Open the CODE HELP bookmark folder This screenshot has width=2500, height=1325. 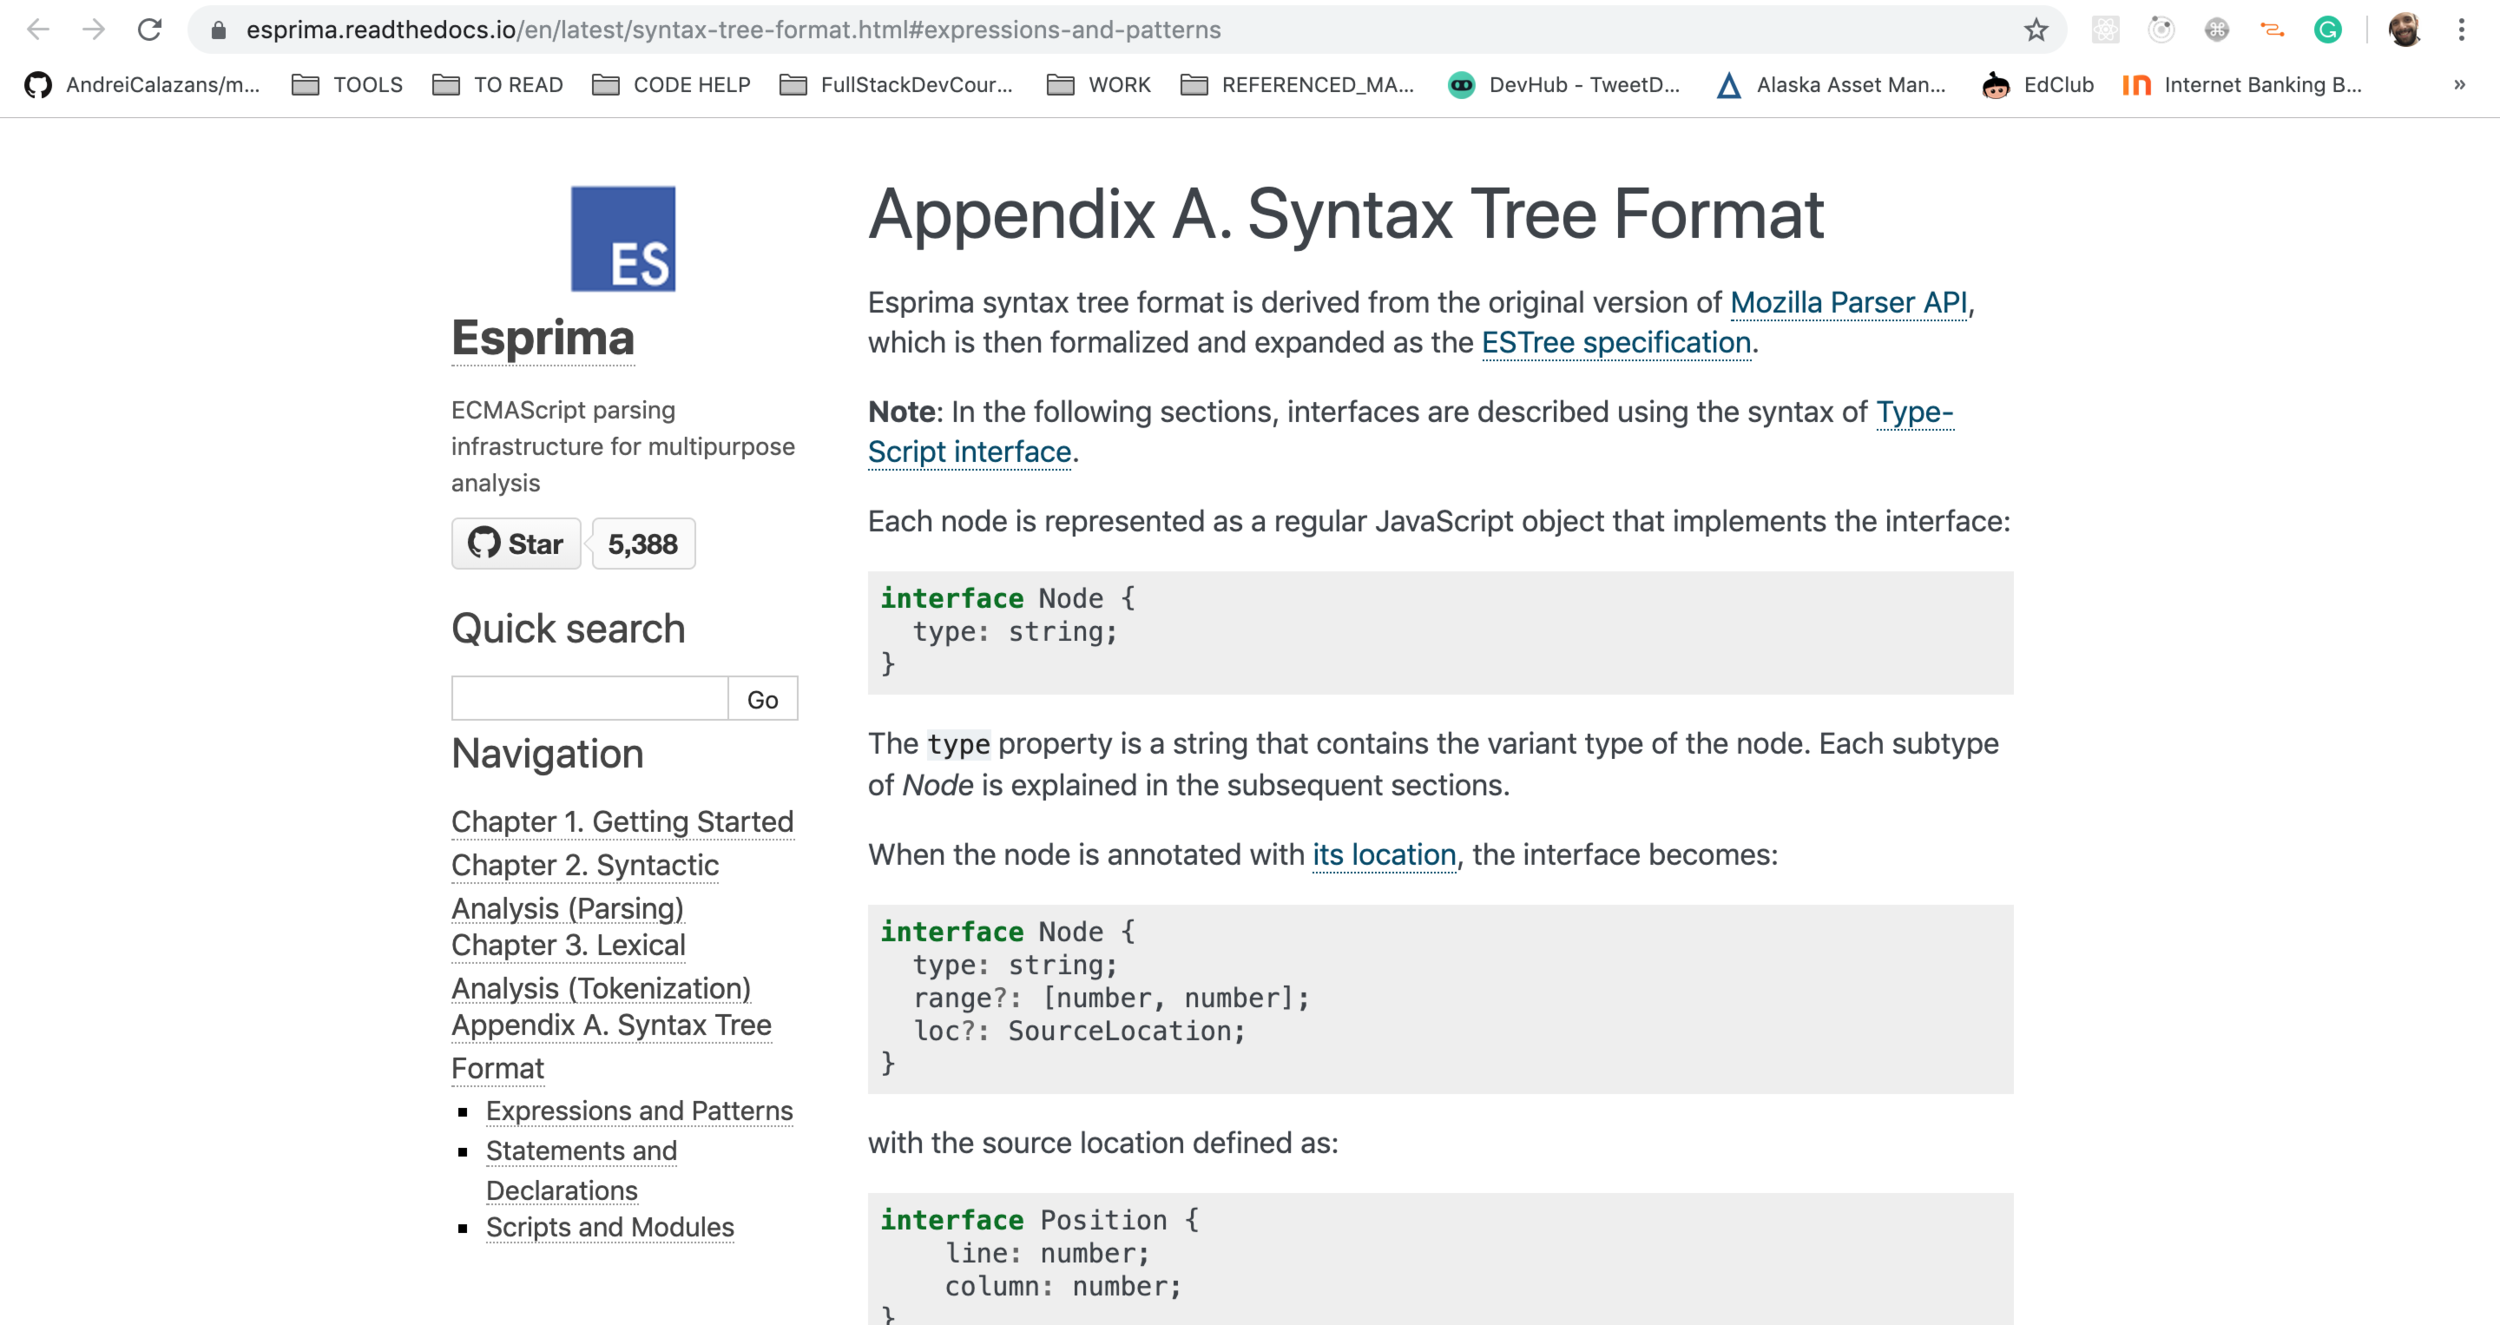671,85
